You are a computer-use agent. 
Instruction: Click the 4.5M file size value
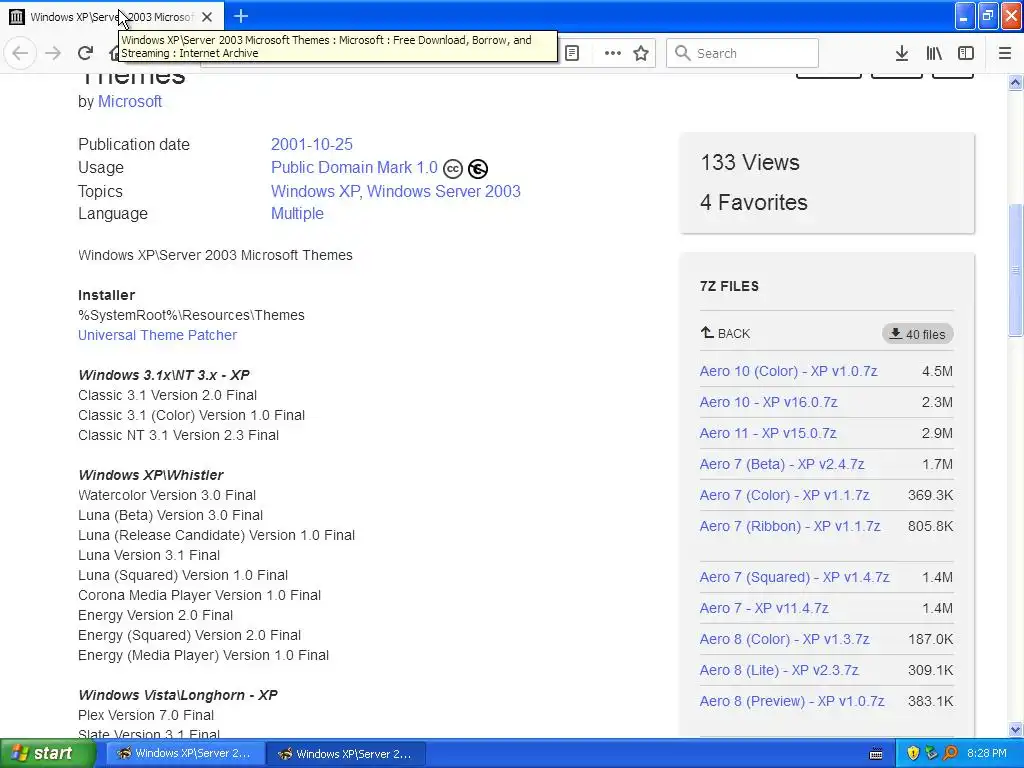click(x=937, y=372)
